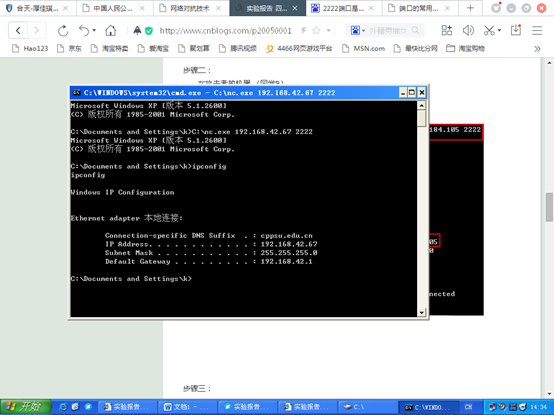Click the taskbar clock 14:34
The image size is (554, 415).
point(538,407)
